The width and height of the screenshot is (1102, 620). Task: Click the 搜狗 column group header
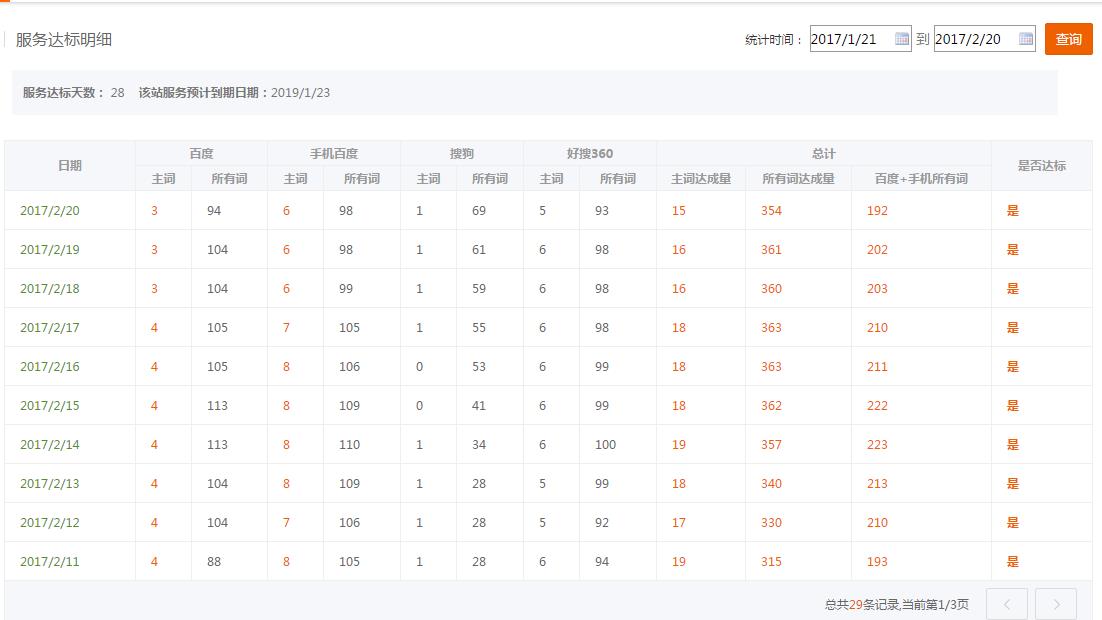tap(462, 153)
